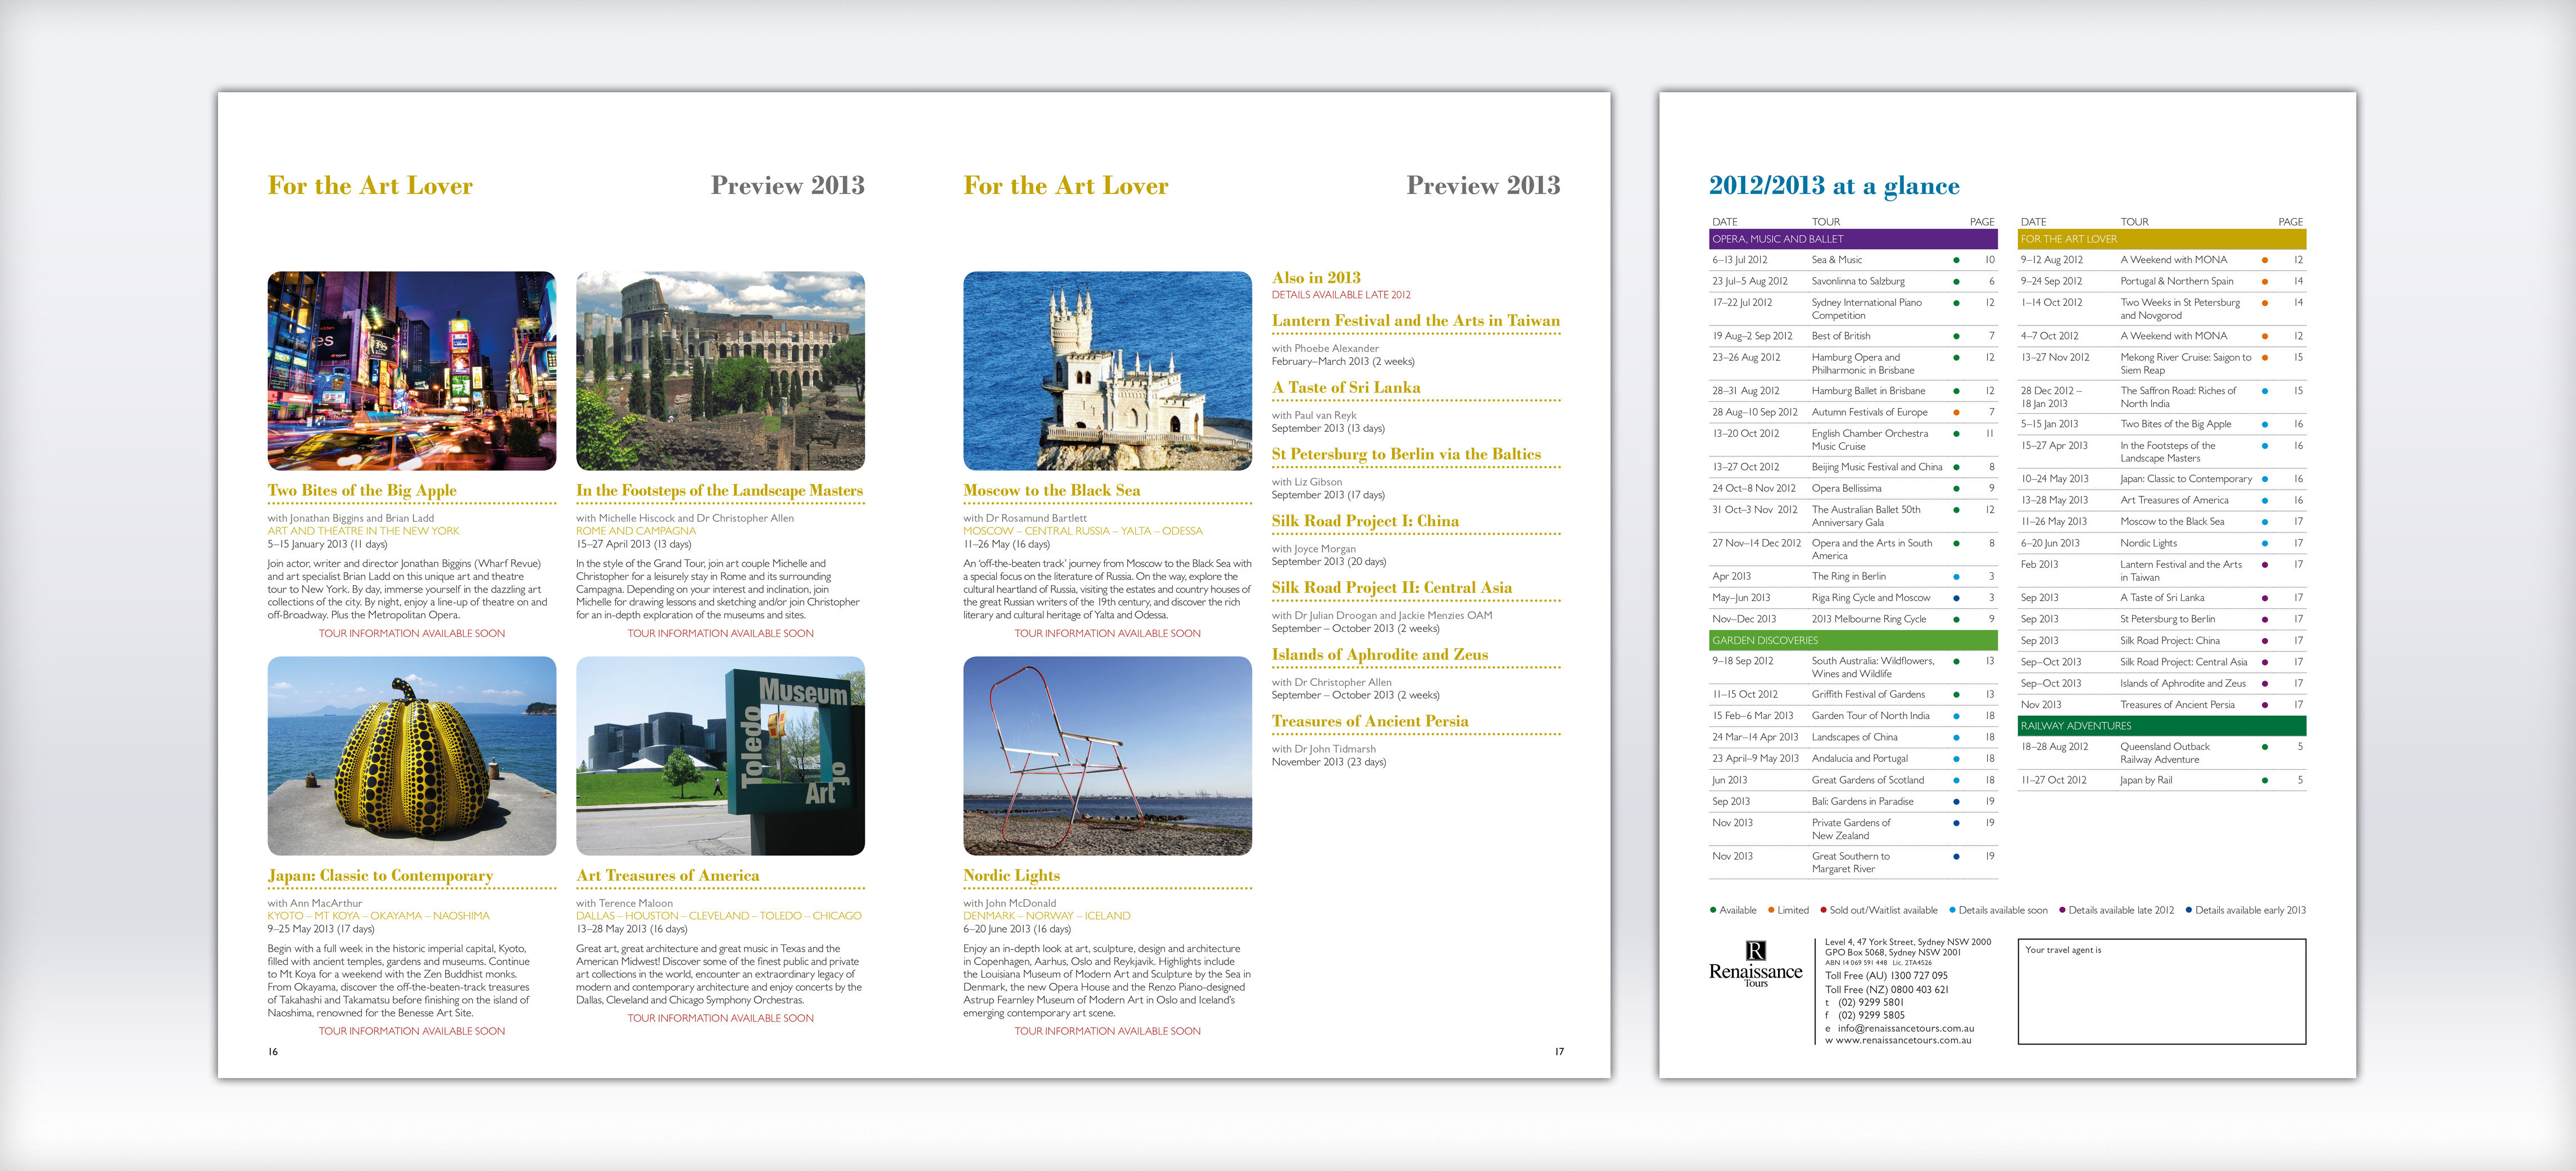2576x1171 pixels.
Task: Click the Your travel agent is box
Action: (2162, 991)
